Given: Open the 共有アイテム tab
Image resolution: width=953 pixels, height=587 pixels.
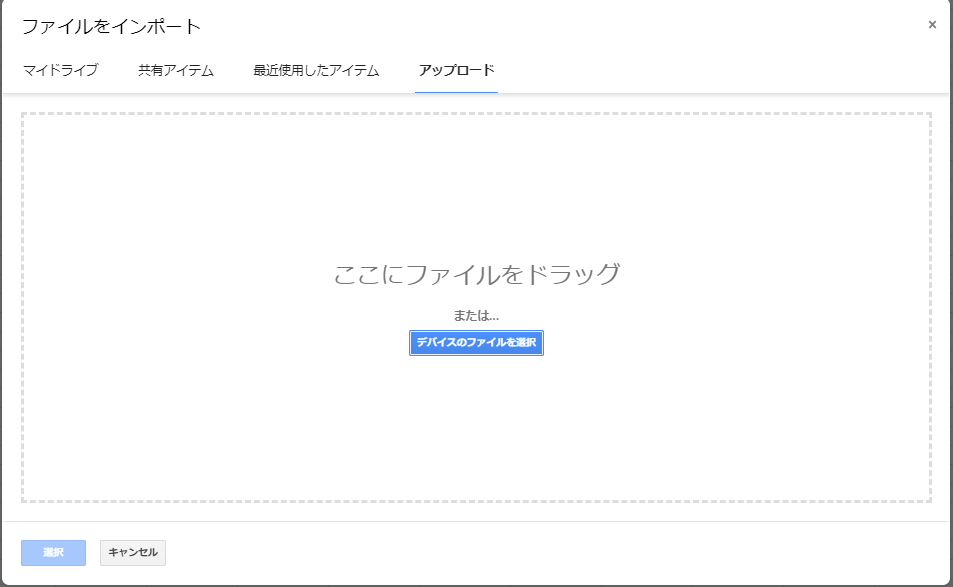Looking at the screenshot, I should pyautogui.click(x=176, y=70).
